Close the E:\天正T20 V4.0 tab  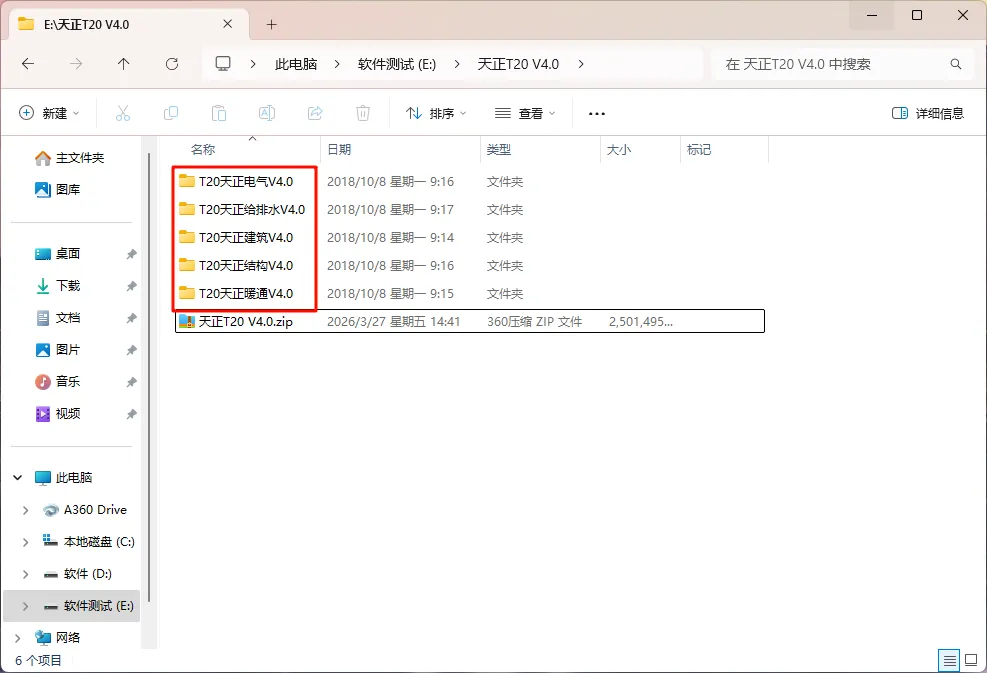tap(228, 24)
